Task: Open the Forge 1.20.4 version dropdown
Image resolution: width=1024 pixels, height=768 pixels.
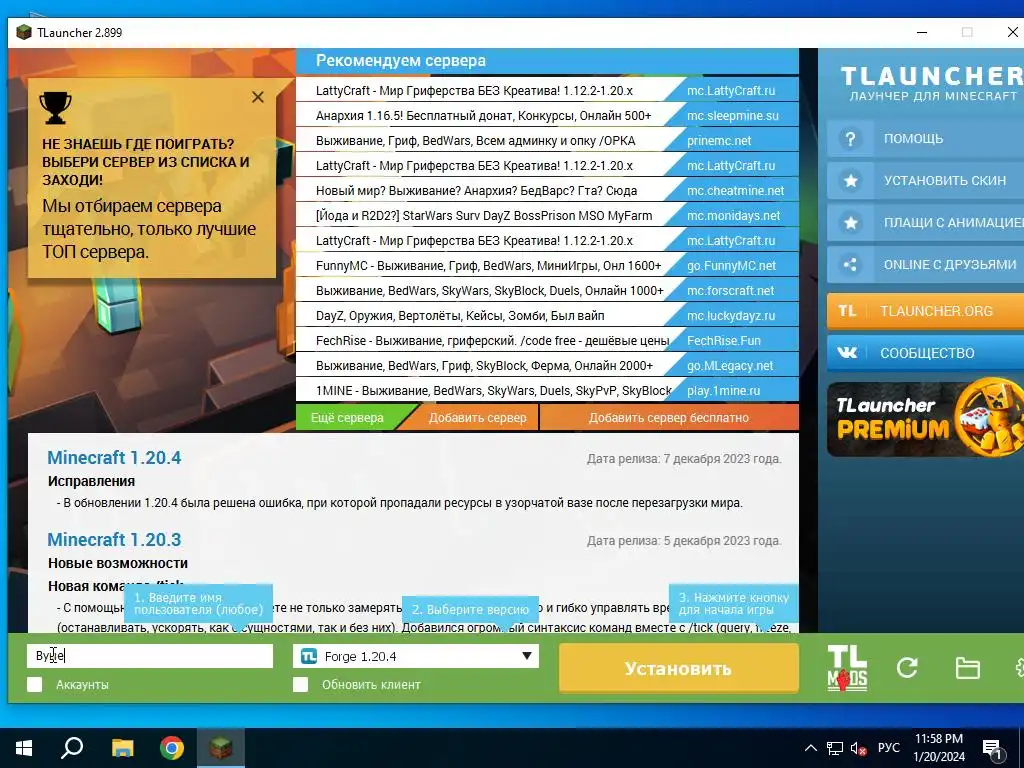Action: coord(416,656)
